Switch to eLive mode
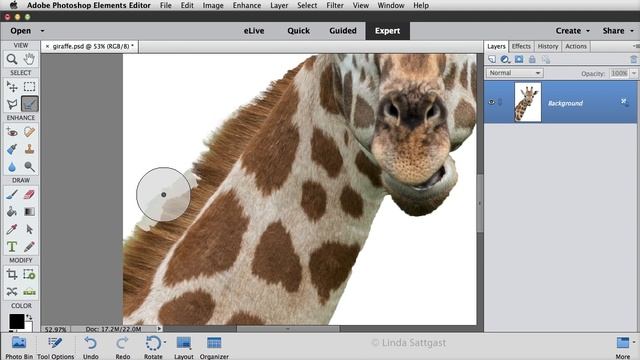Image resolution: width=640 pixels, height=360 pixels. pyautogui.click(x=254, y=31)
